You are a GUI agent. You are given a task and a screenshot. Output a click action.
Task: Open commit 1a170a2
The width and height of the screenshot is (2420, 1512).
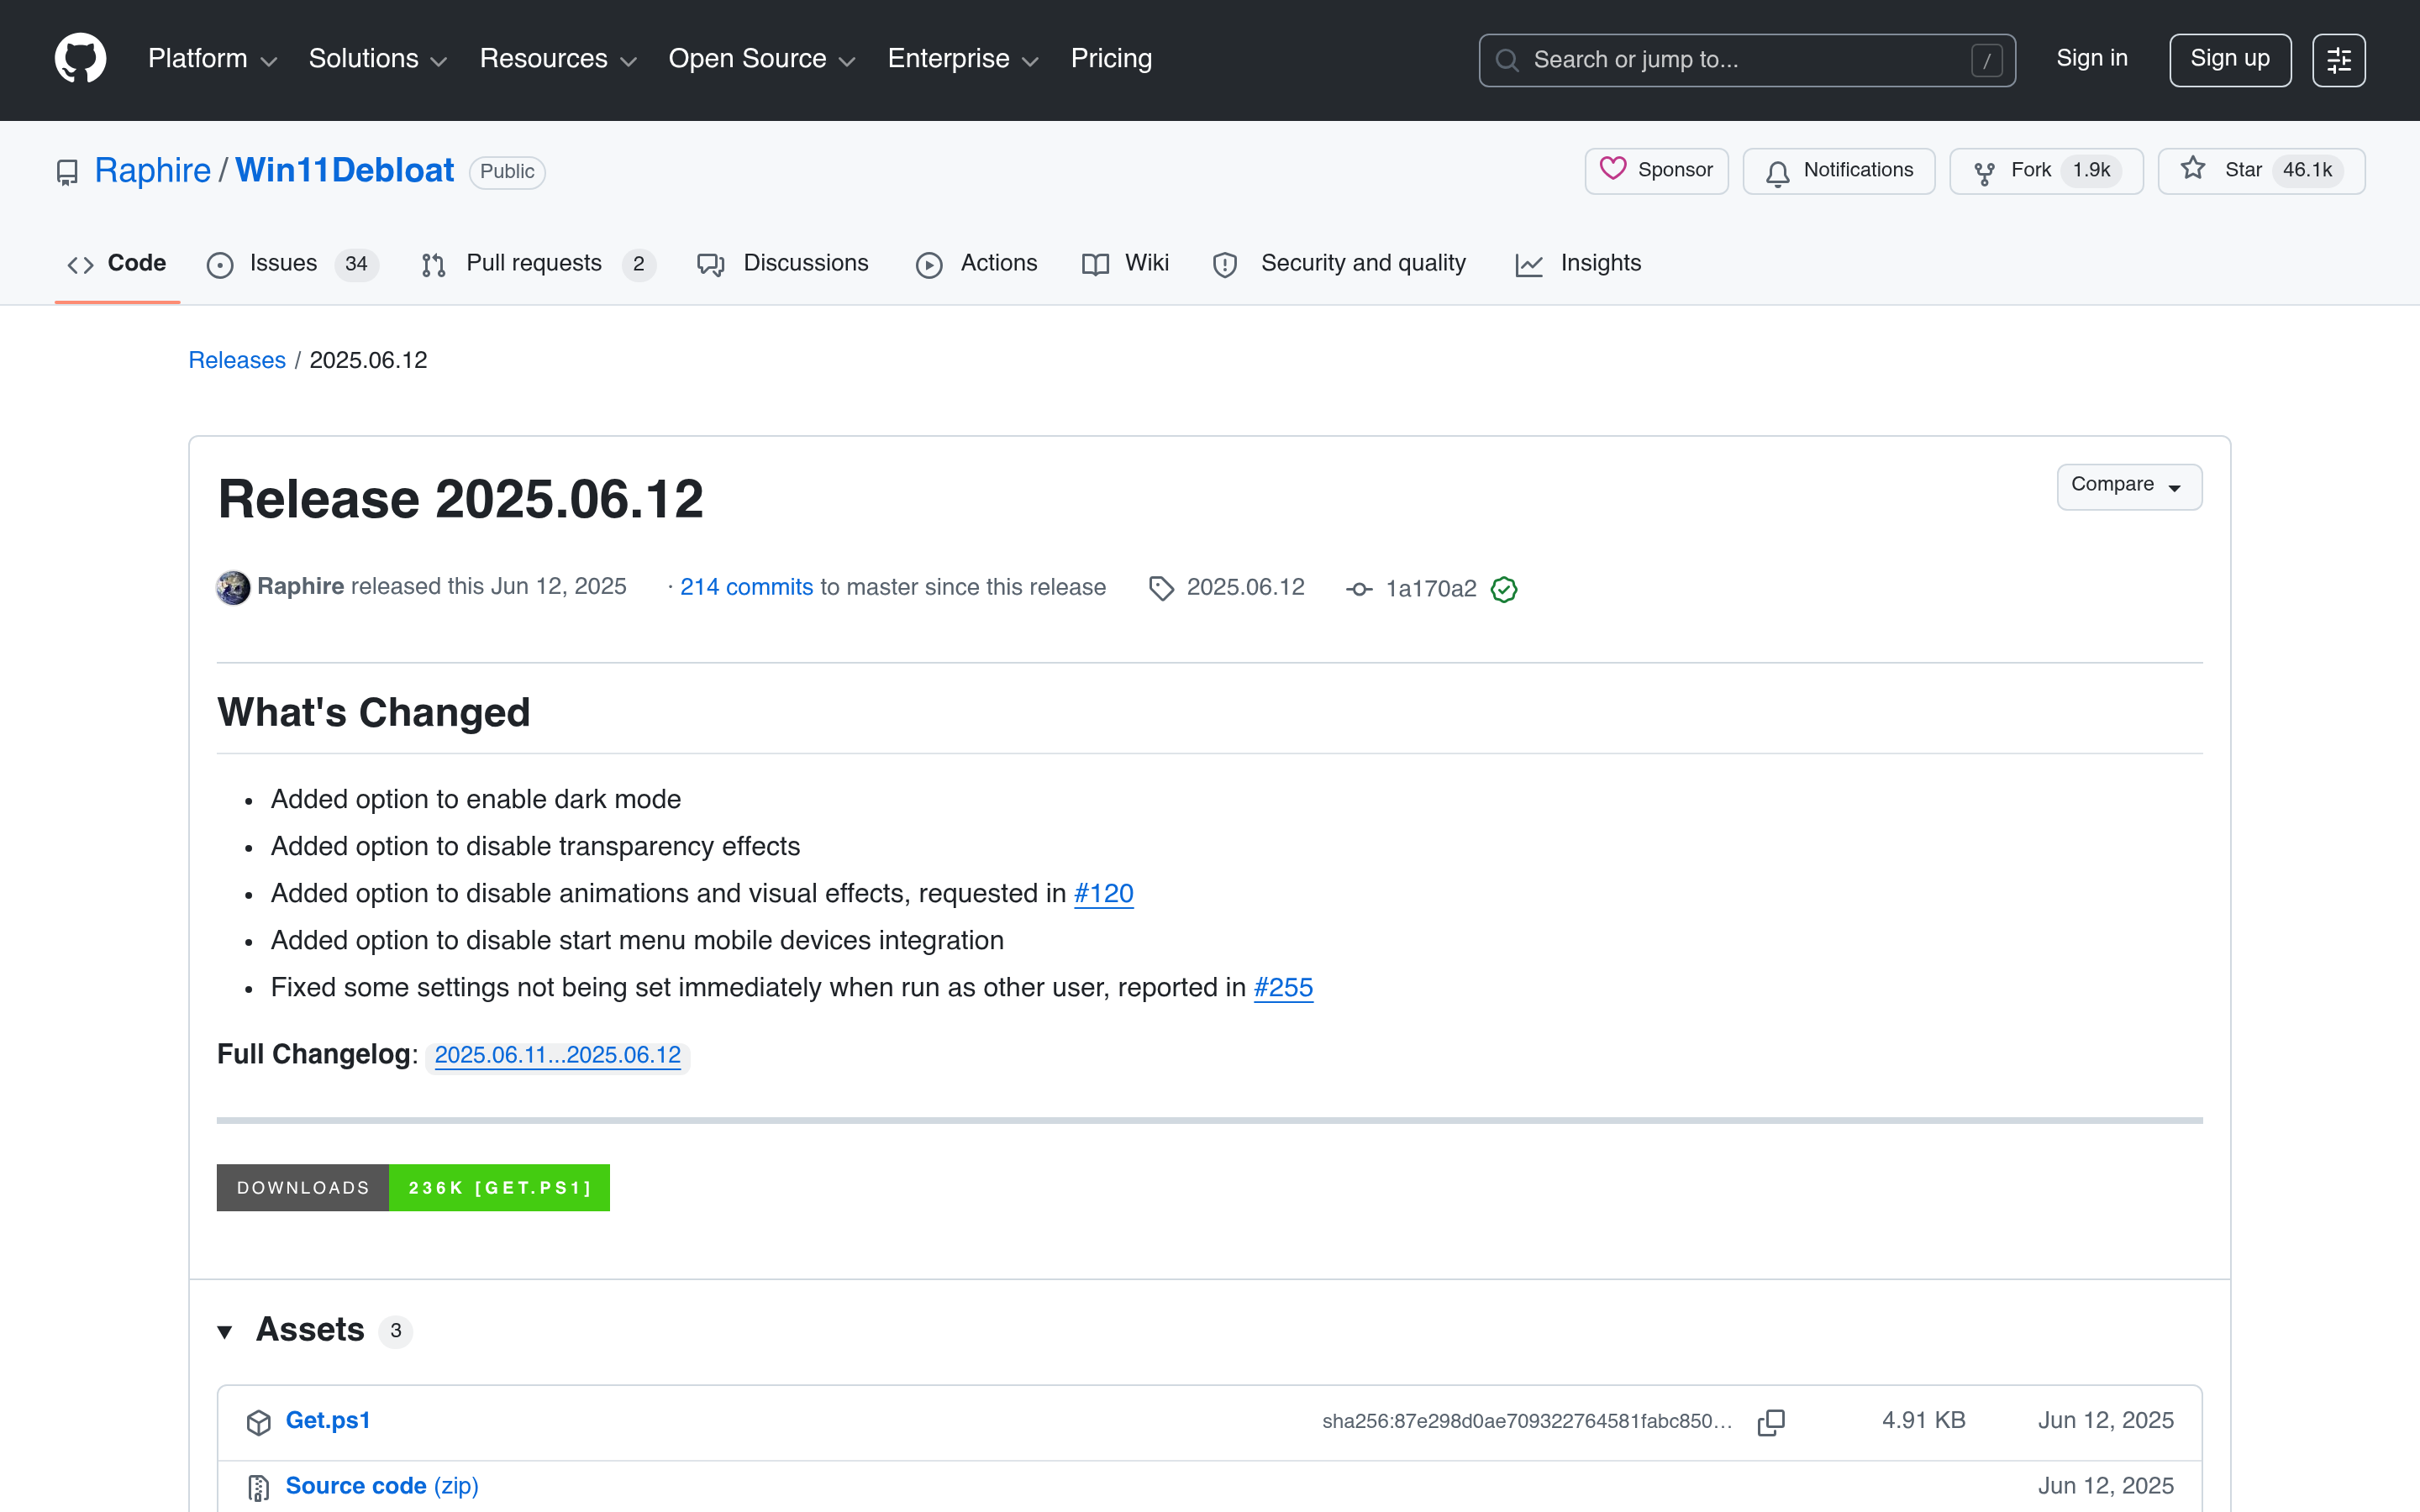point(1430,589)
